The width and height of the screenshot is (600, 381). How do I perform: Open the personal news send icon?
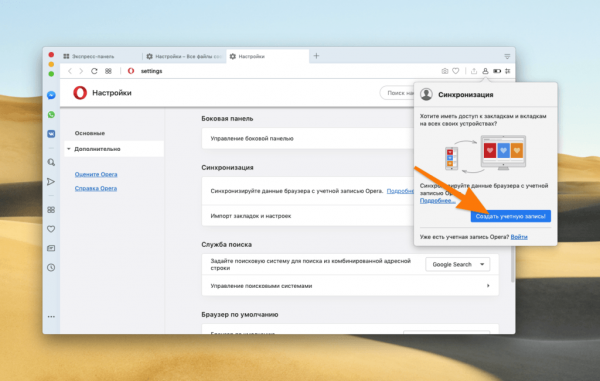point(51,181)
